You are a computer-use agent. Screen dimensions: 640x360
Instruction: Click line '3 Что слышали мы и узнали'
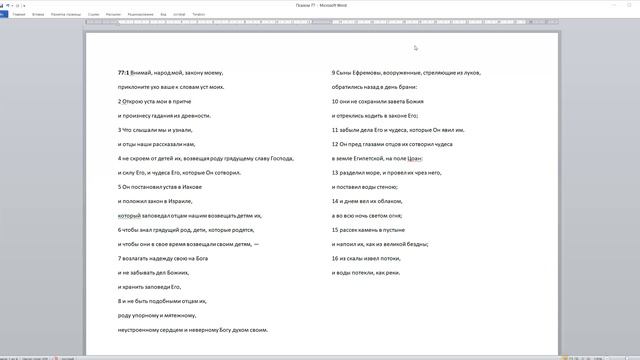pos(155,130)
